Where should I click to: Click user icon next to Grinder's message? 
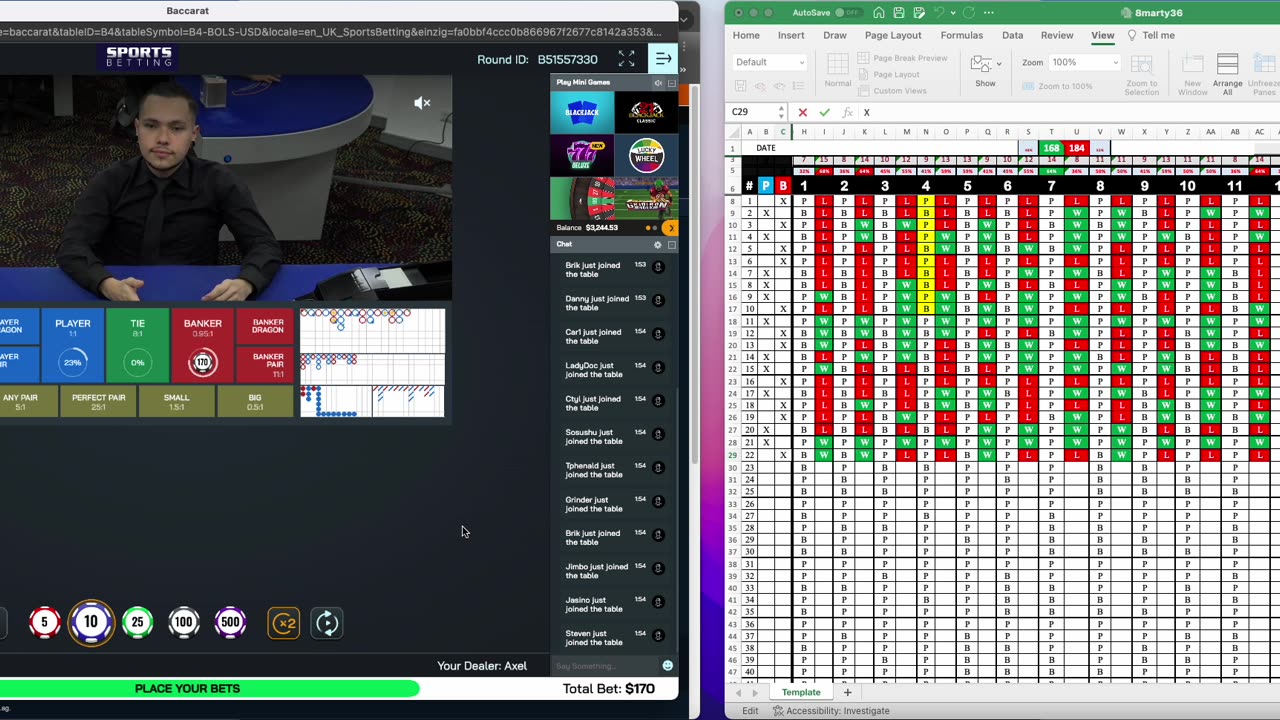[x=658, y=501]
